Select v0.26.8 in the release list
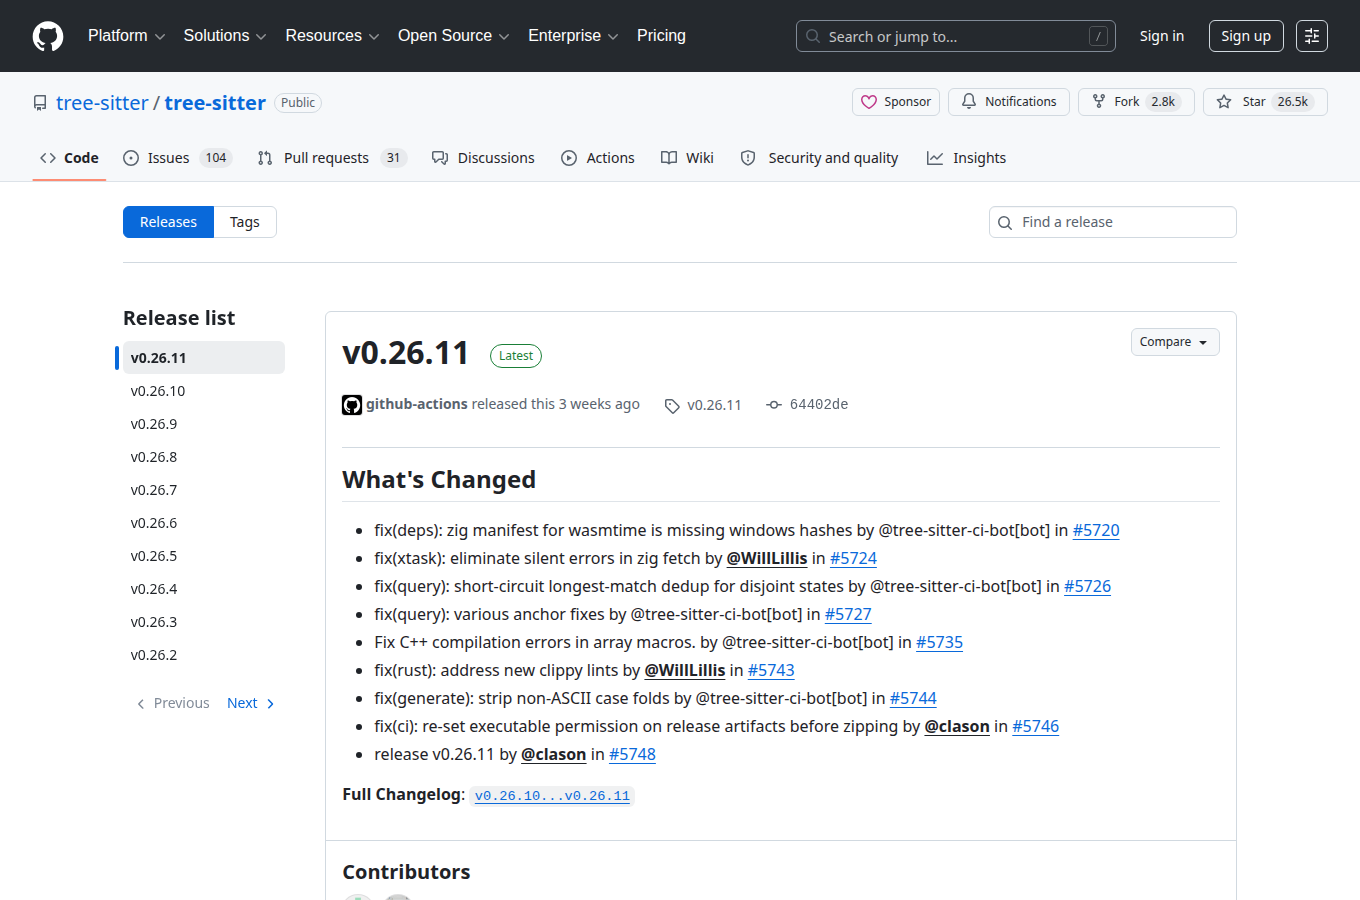 pos(204,457)
